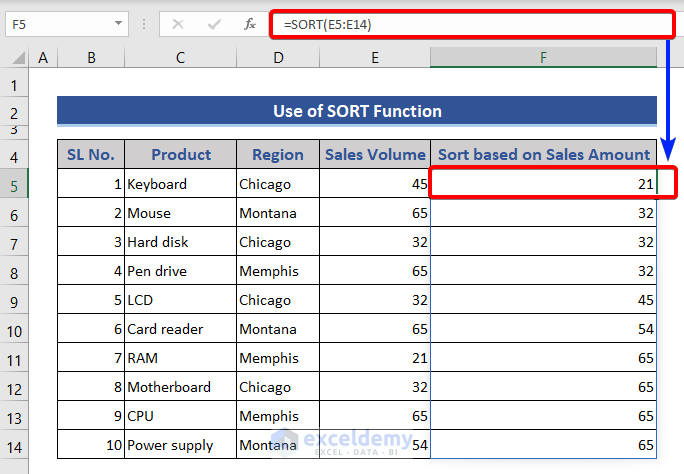Select the 'Sort based on Sales Amount' header
Screen dimensions: 684x474
[544, 154]
